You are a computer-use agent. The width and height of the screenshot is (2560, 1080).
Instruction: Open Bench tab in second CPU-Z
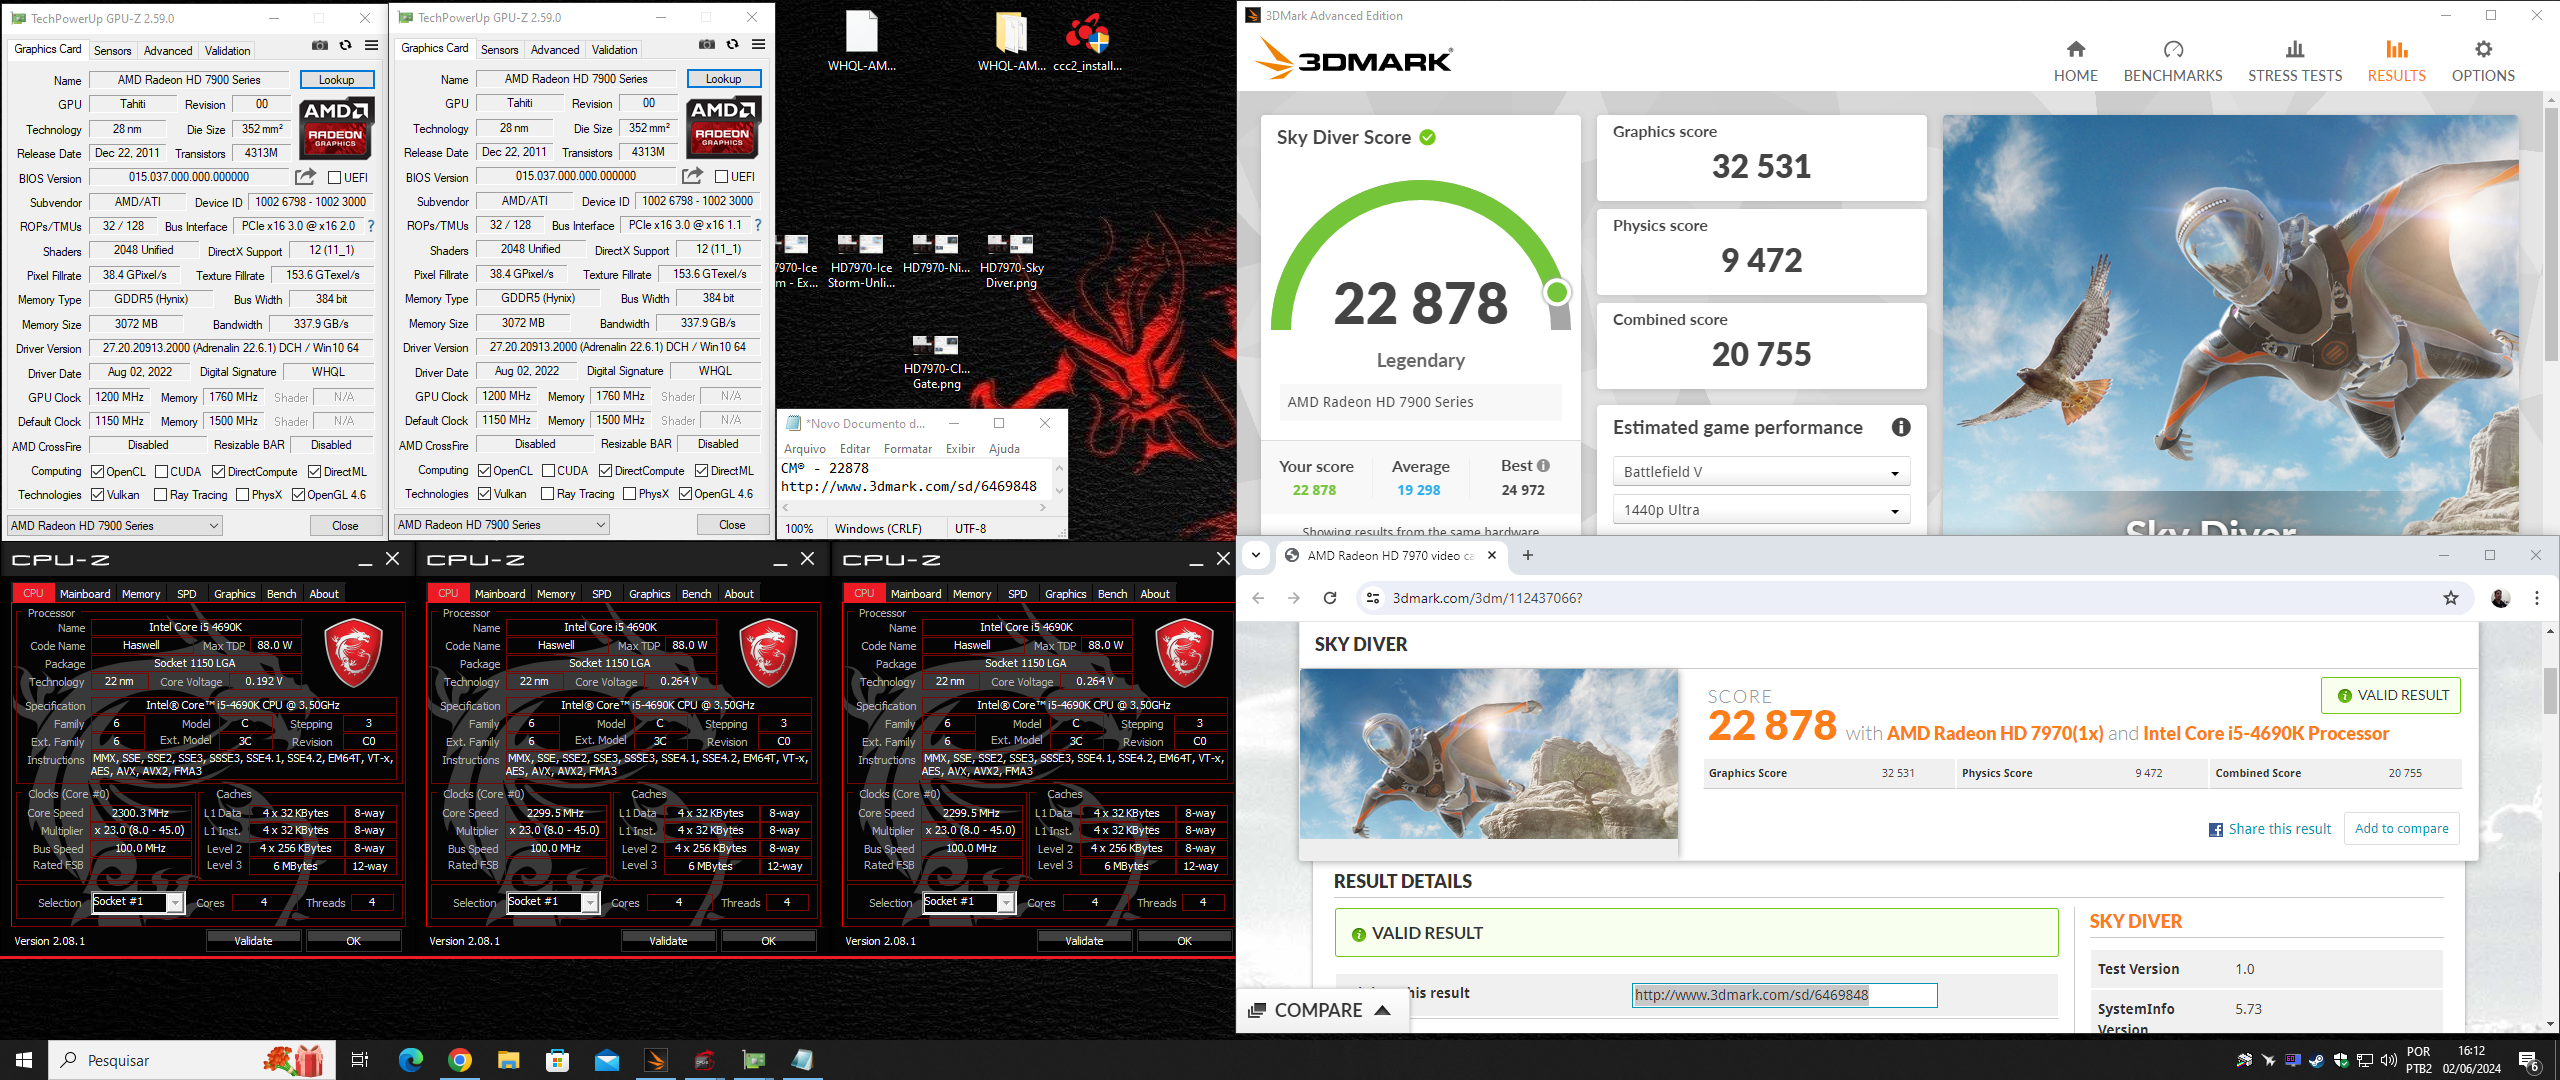[x=697, y=594]
